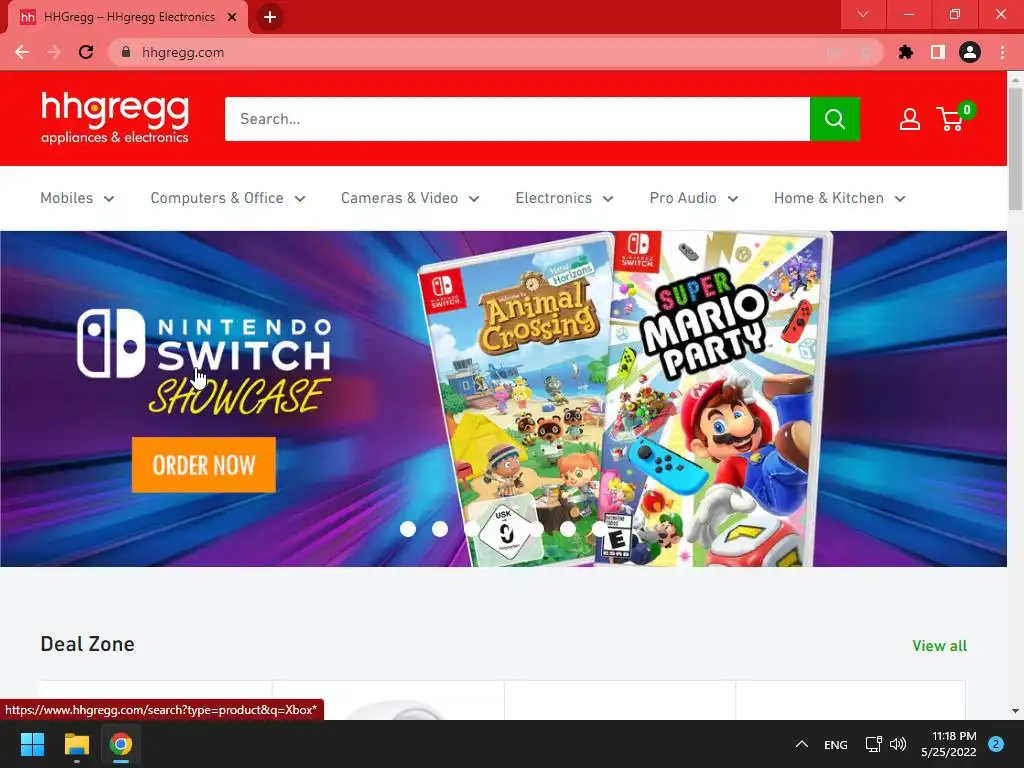Click the hhgregg.com address bar
The width and height of the screenshot is (1024, 768).
coord(496,52)
